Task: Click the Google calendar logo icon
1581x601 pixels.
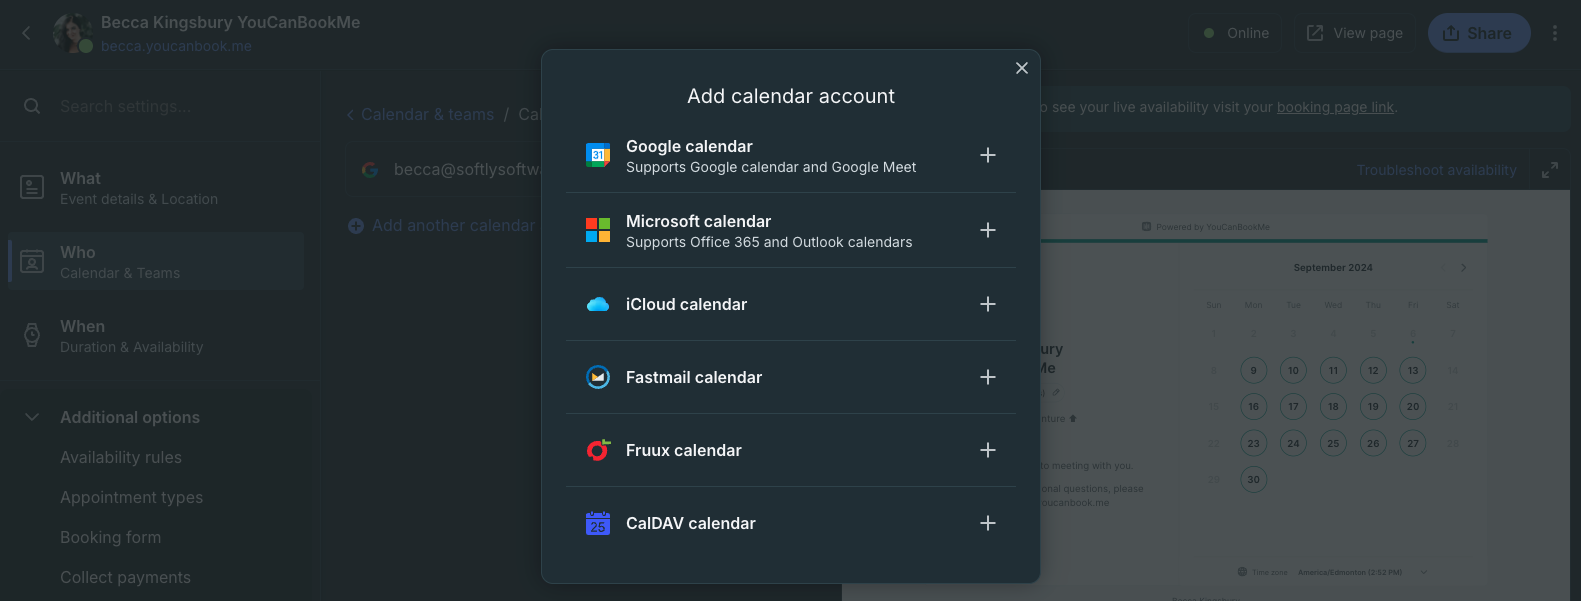Action: (598, 155)
